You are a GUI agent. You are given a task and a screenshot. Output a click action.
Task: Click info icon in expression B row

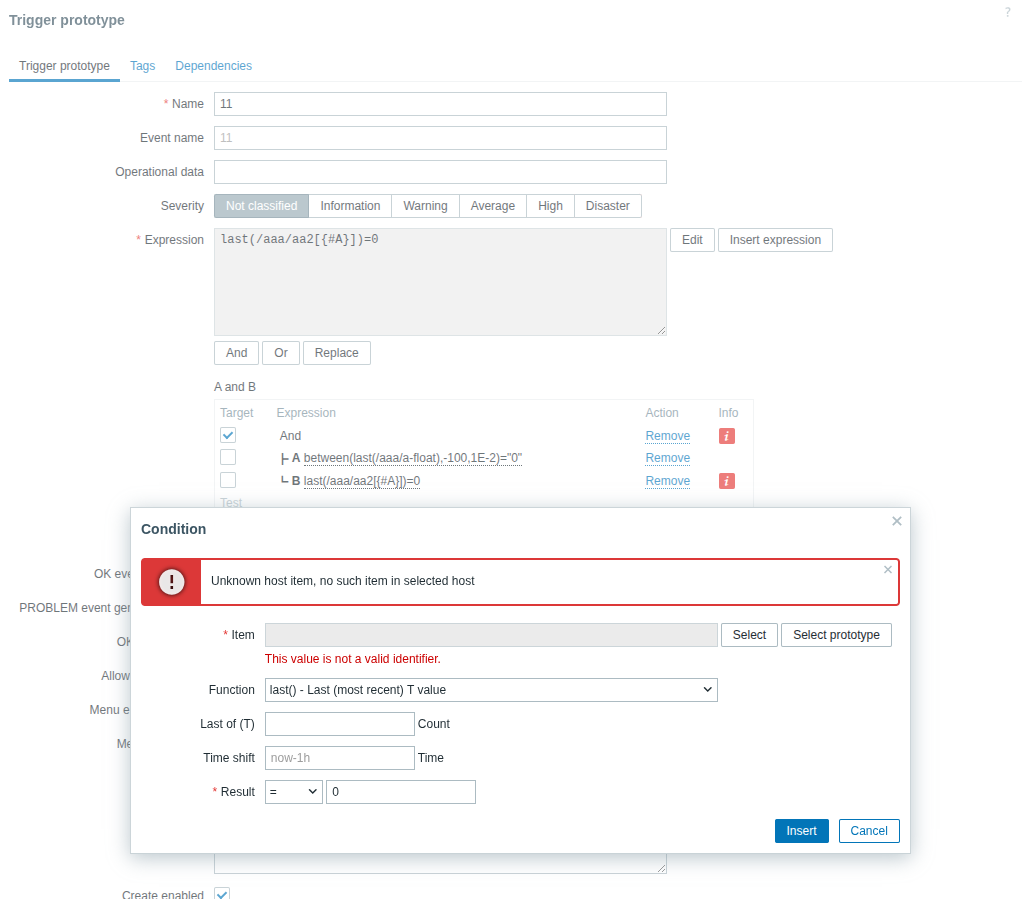[727, 481]
